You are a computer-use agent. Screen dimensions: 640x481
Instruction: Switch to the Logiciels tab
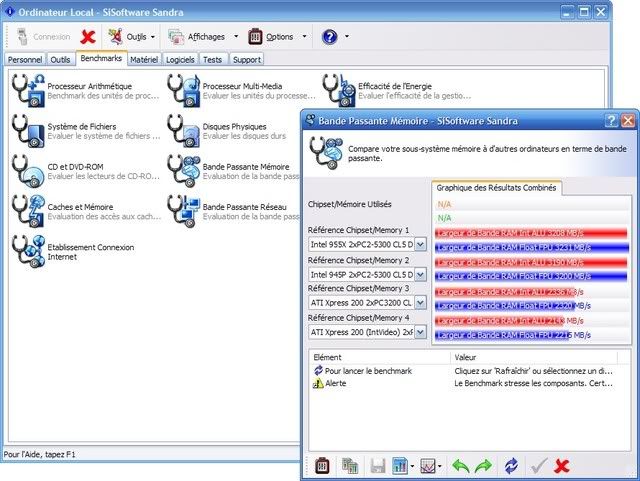(180, 60)
